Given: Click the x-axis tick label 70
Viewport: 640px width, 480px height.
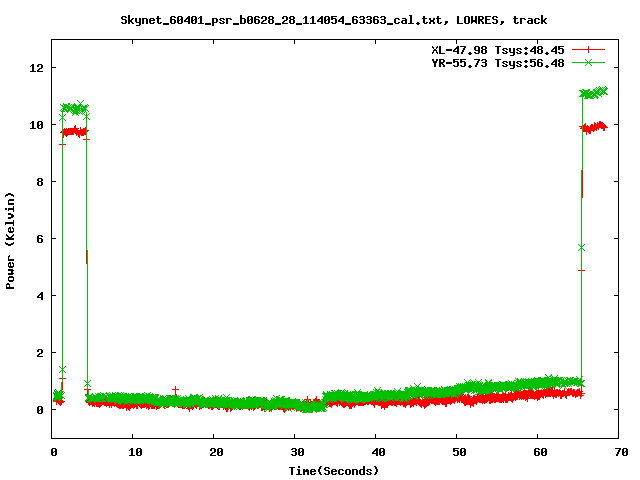Looking at the screenshot, I should pyautogui.click(x=621, y=452).
